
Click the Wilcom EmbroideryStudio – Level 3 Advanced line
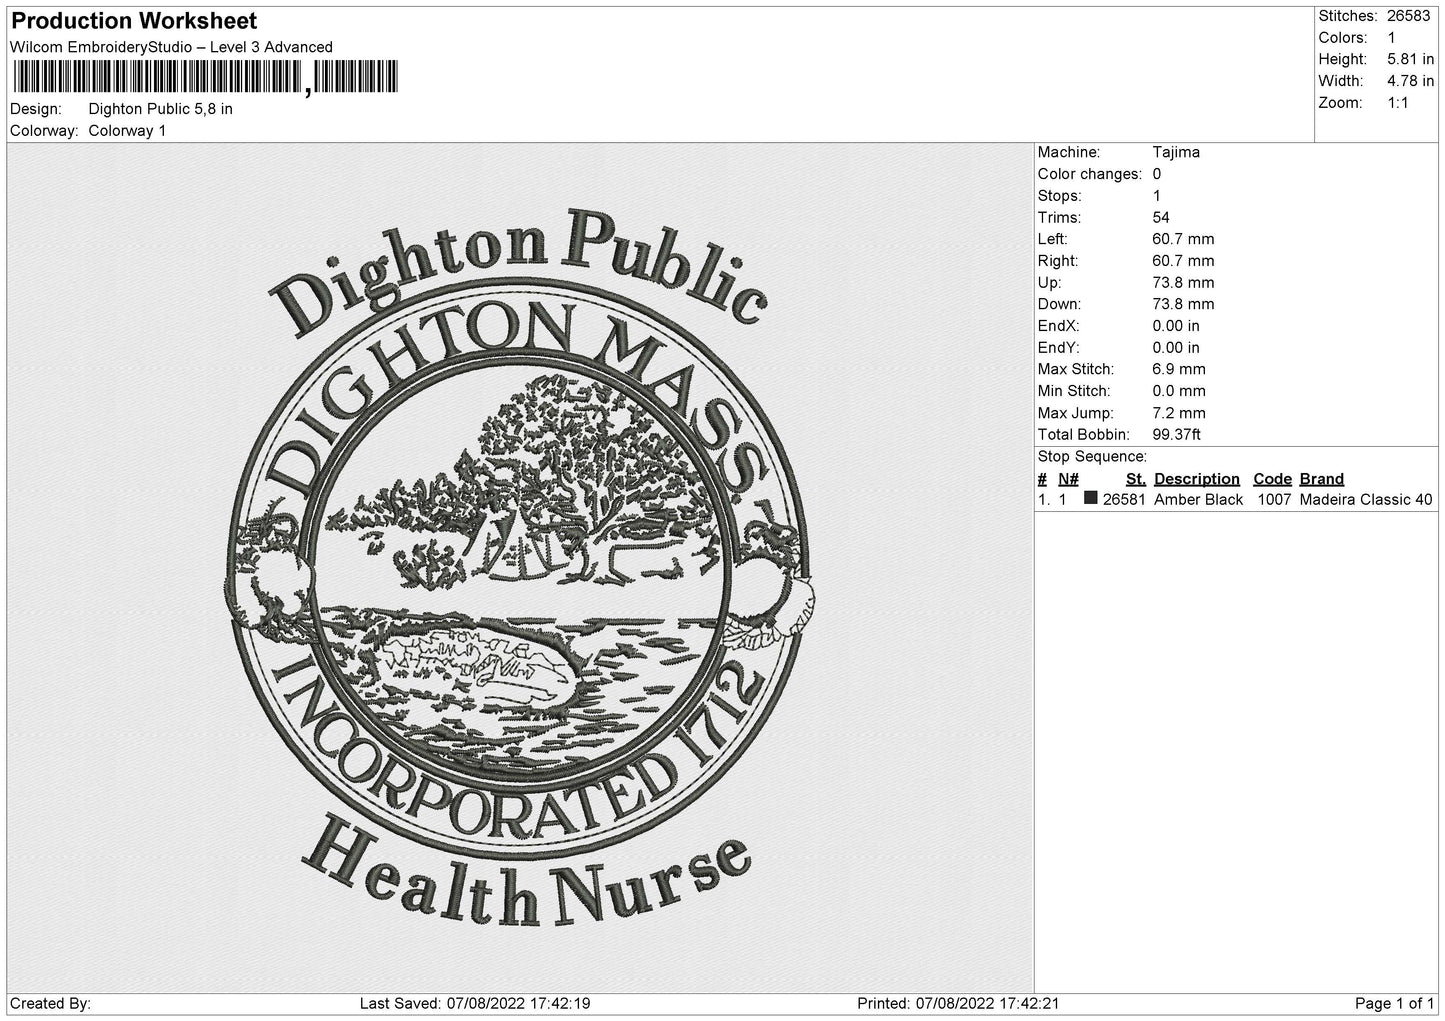(x=171, y=47)
